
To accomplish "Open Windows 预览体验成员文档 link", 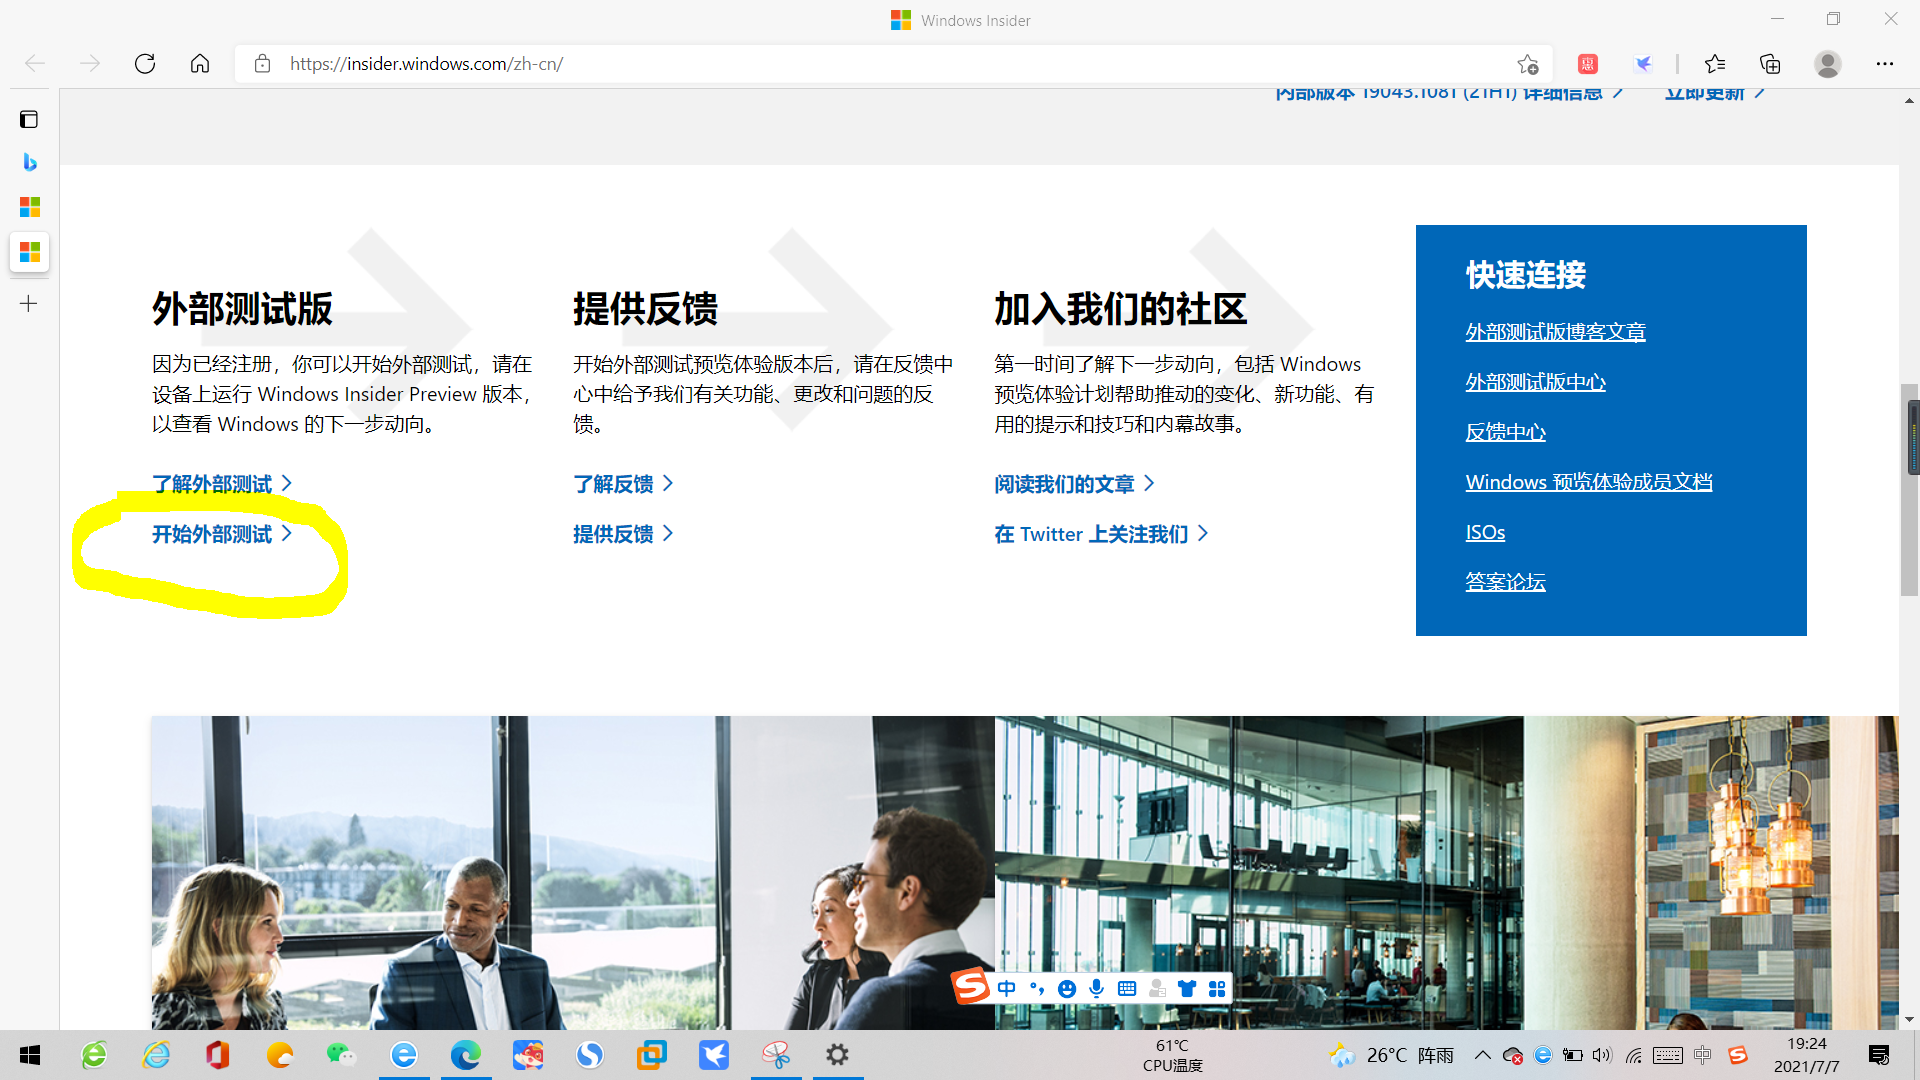I will pos(1589,482).
